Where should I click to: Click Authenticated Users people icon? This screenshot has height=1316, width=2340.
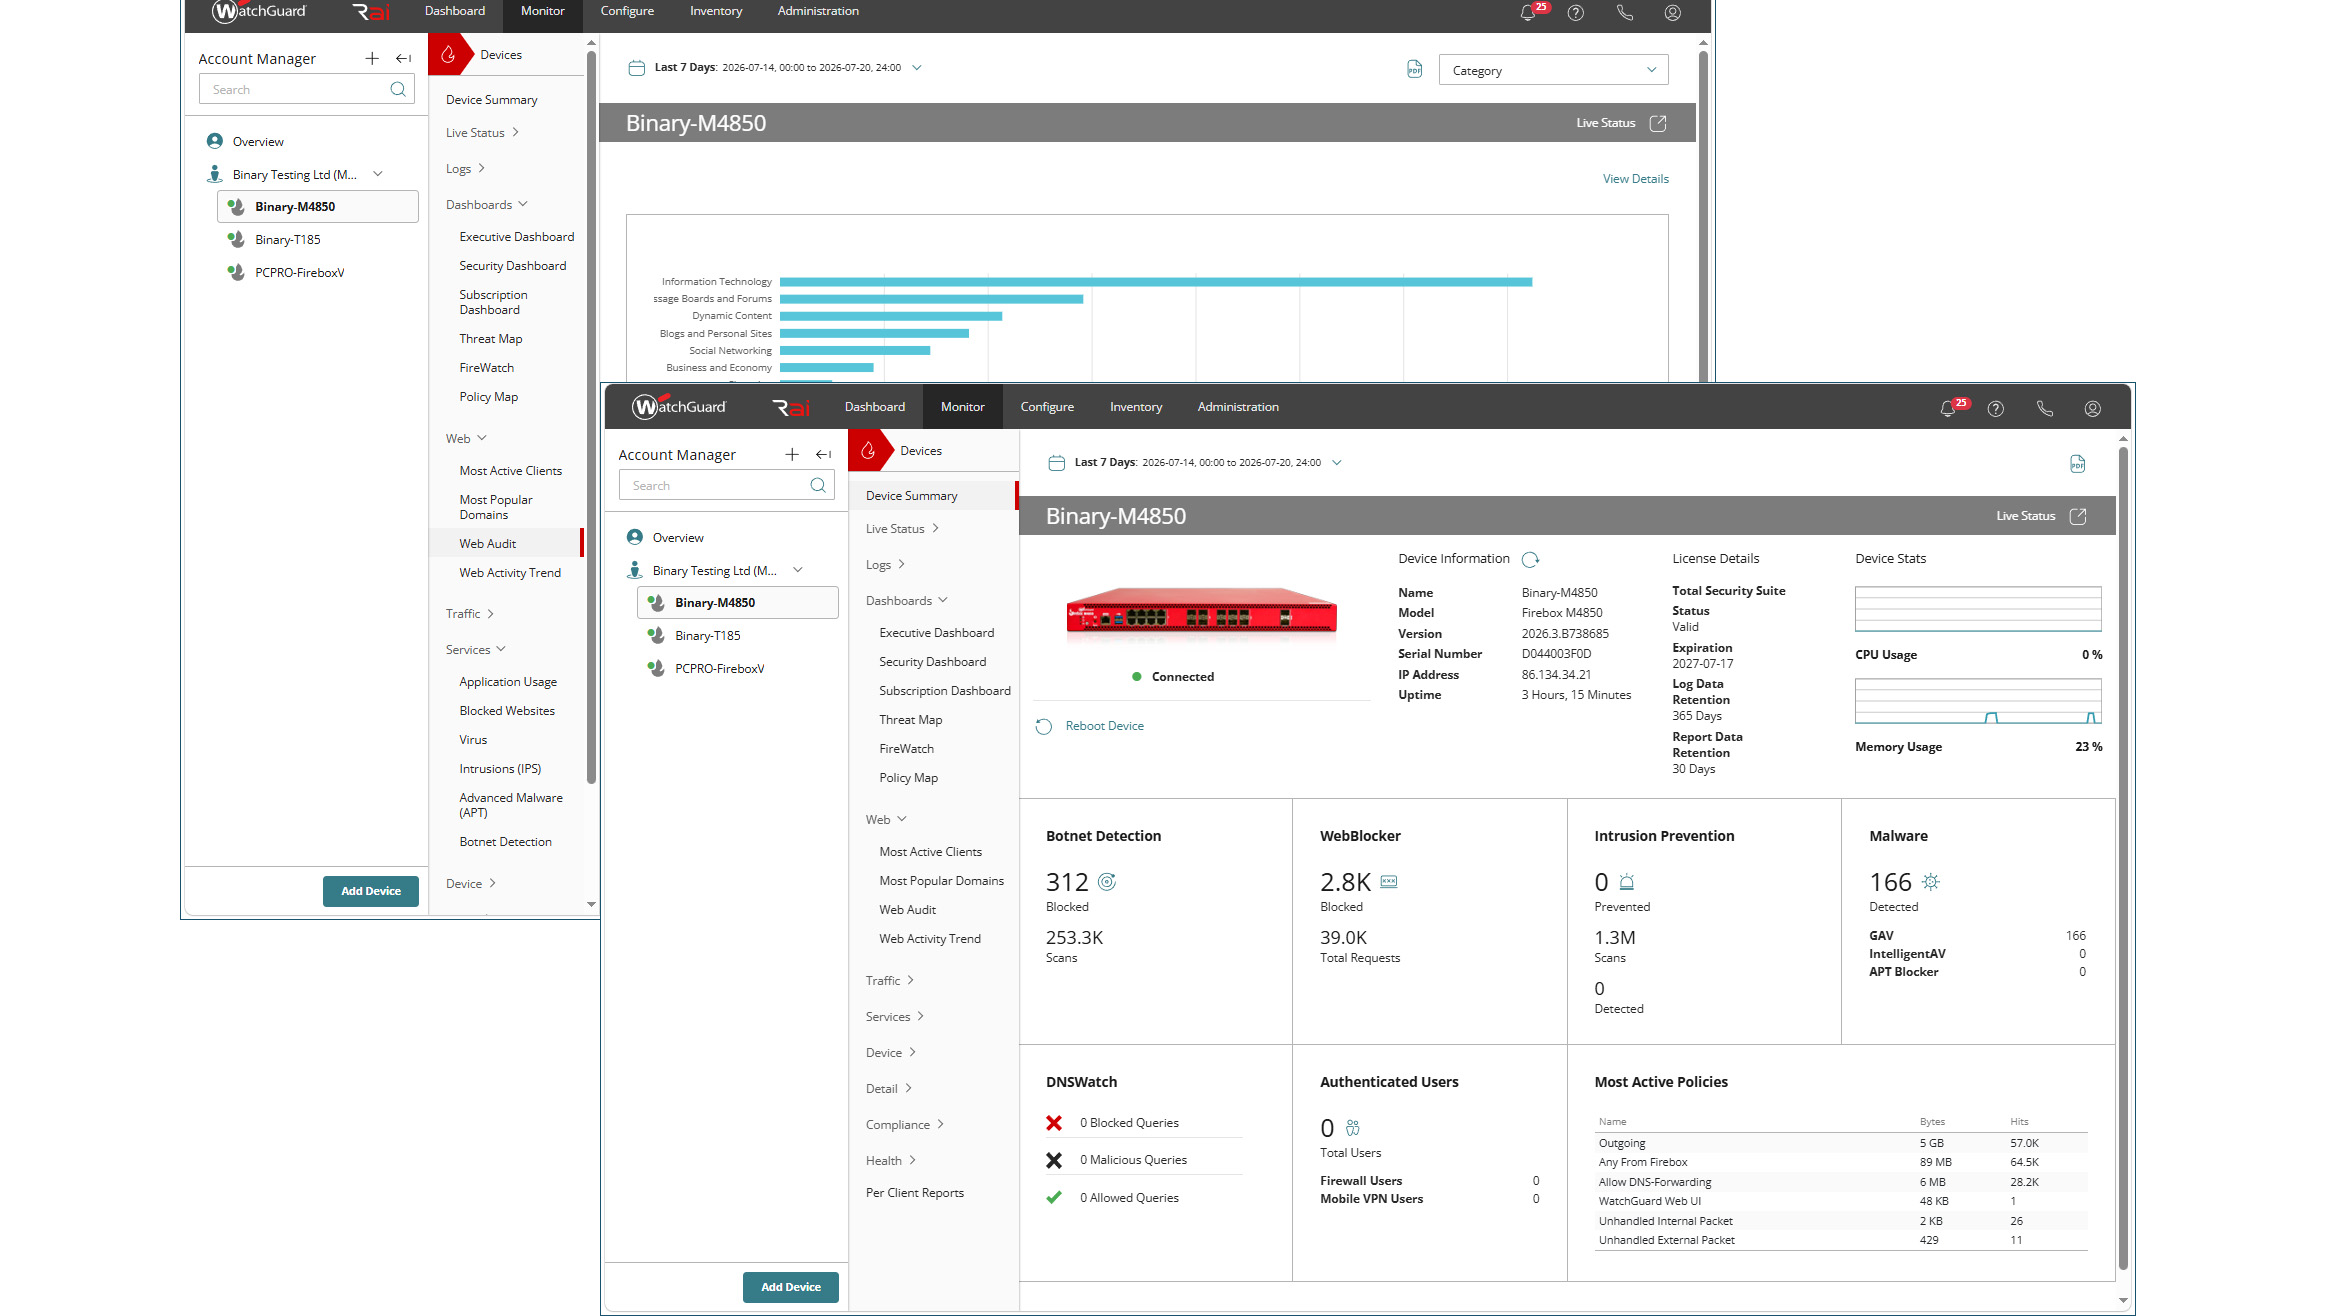[x=1353, y=1128]
